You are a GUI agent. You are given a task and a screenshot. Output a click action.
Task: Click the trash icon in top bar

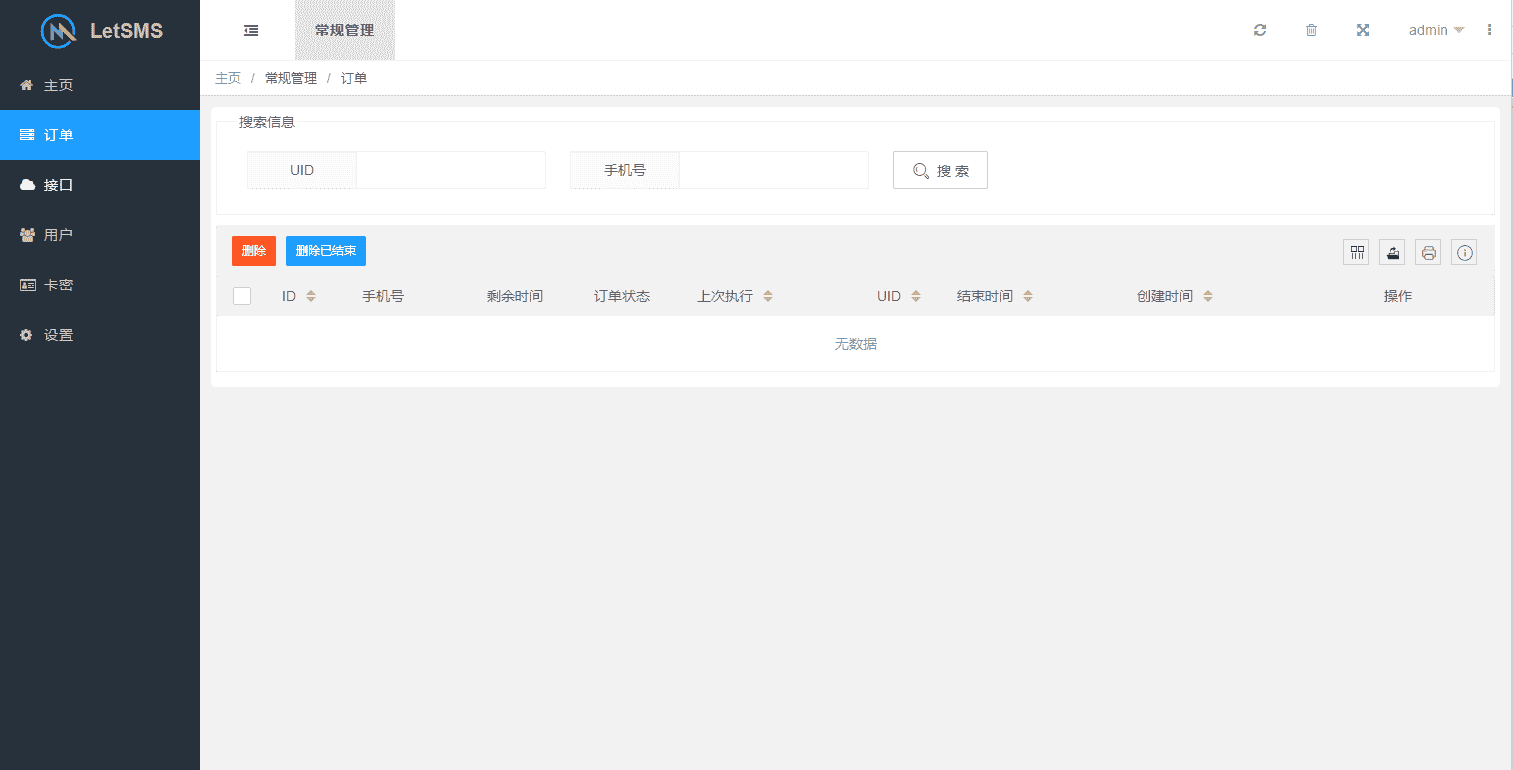click(1311, 30)
